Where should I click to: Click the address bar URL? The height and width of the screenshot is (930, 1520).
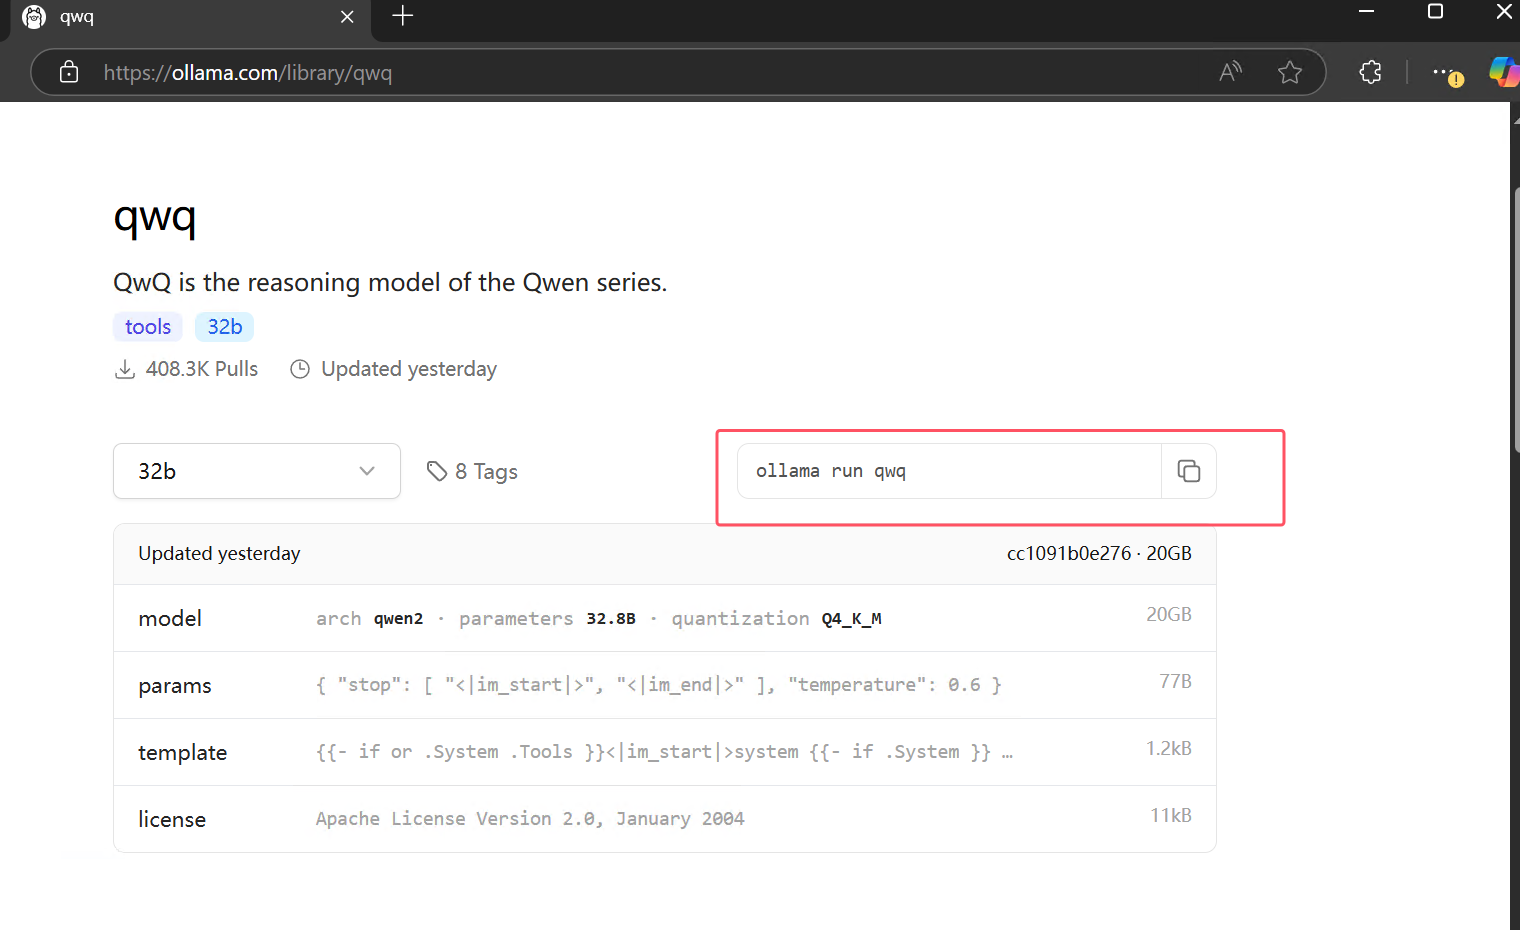pos(248,73)
